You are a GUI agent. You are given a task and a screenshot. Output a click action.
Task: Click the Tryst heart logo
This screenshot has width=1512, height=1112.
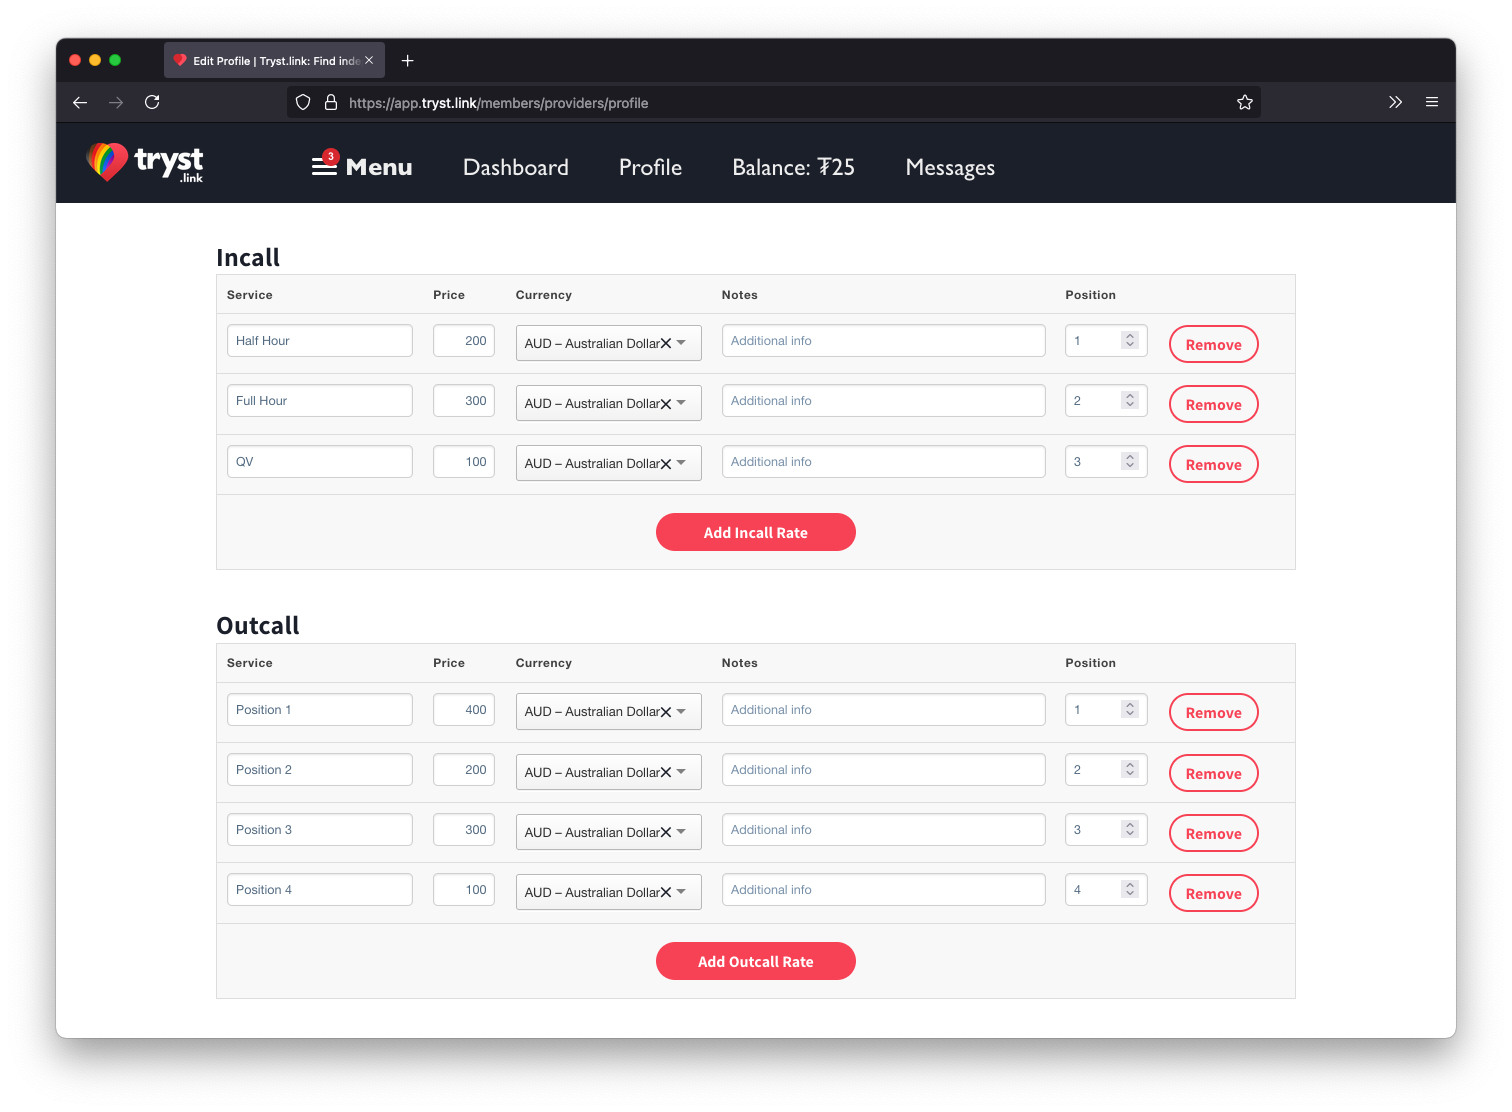[x=108, y=161]
